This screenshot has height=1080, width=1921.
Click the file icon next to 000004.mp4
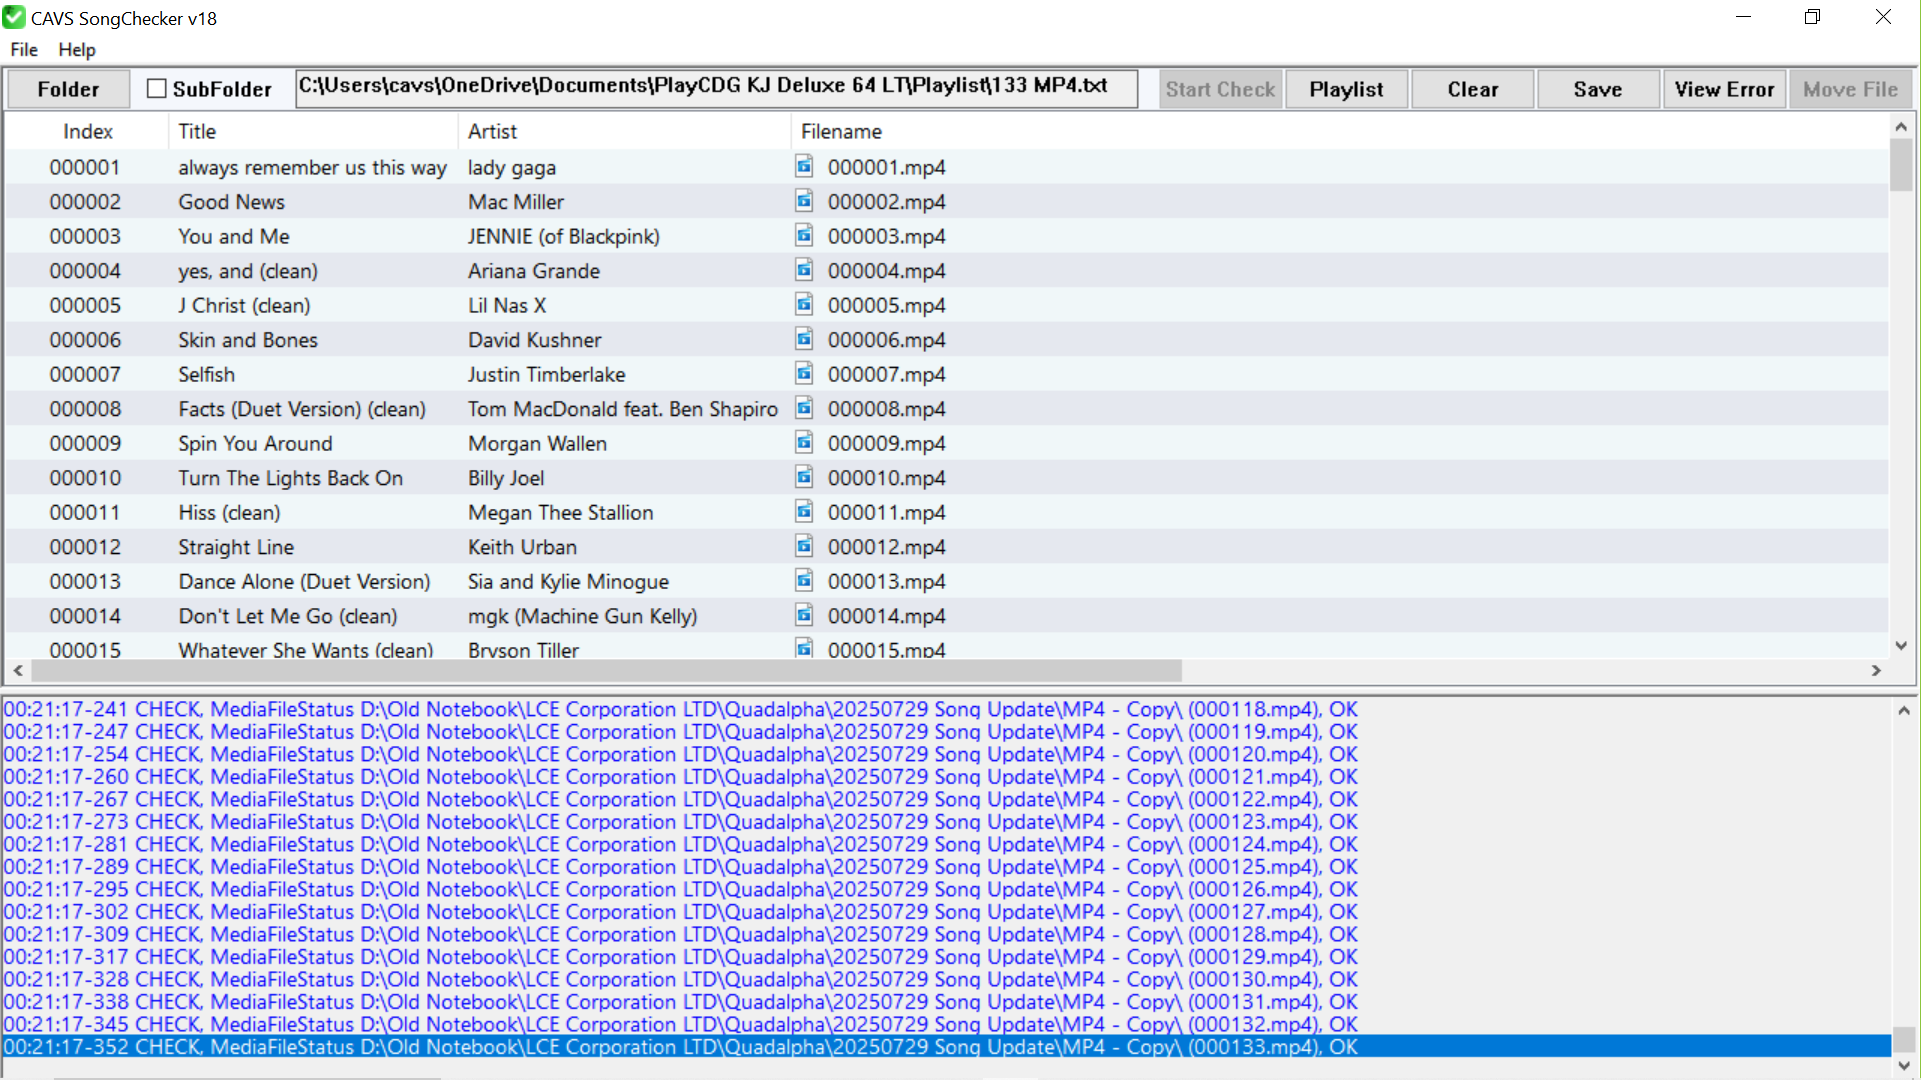tap(804, 270)
